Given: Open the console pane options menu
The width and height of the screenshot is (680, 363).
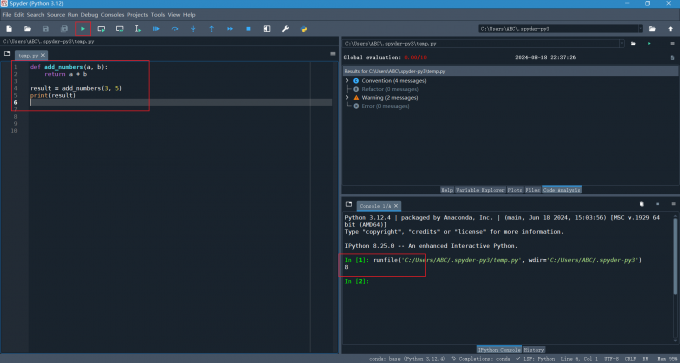Looking at the screenshot, I should [673, 204].
